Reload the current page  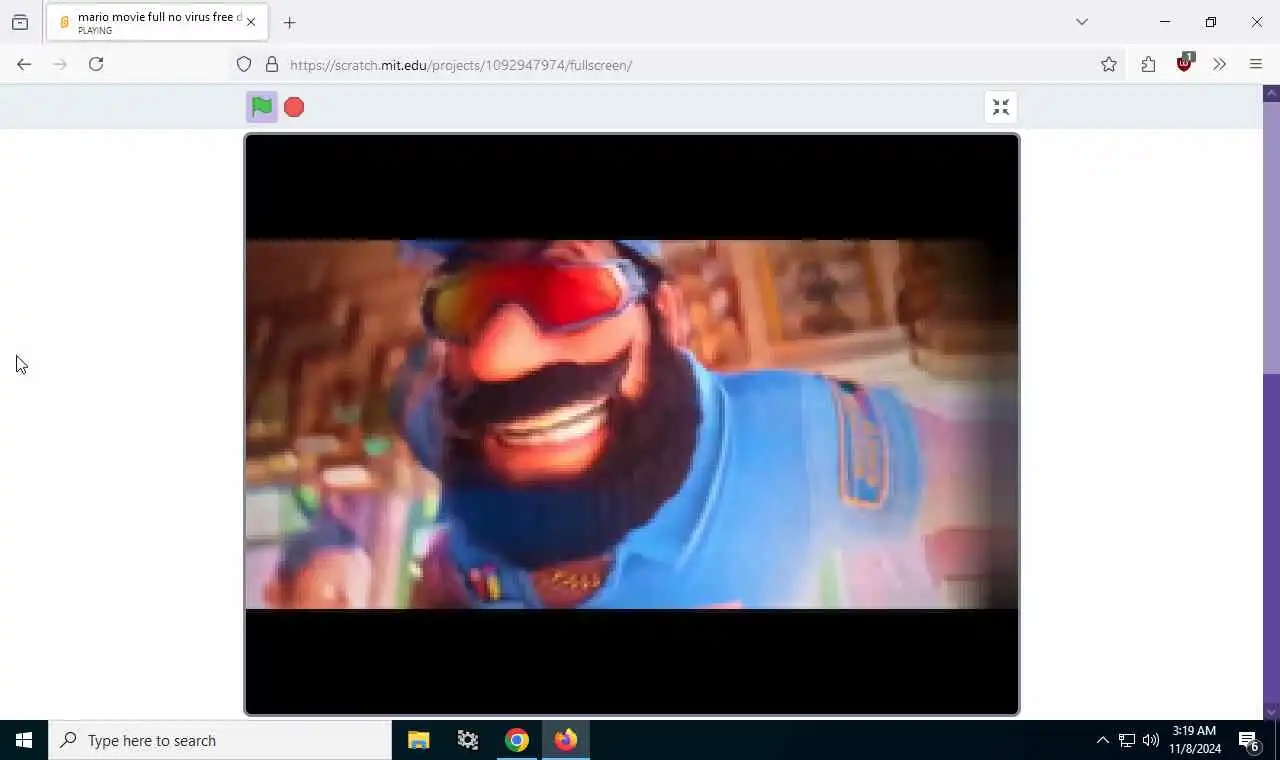[96, 64]
